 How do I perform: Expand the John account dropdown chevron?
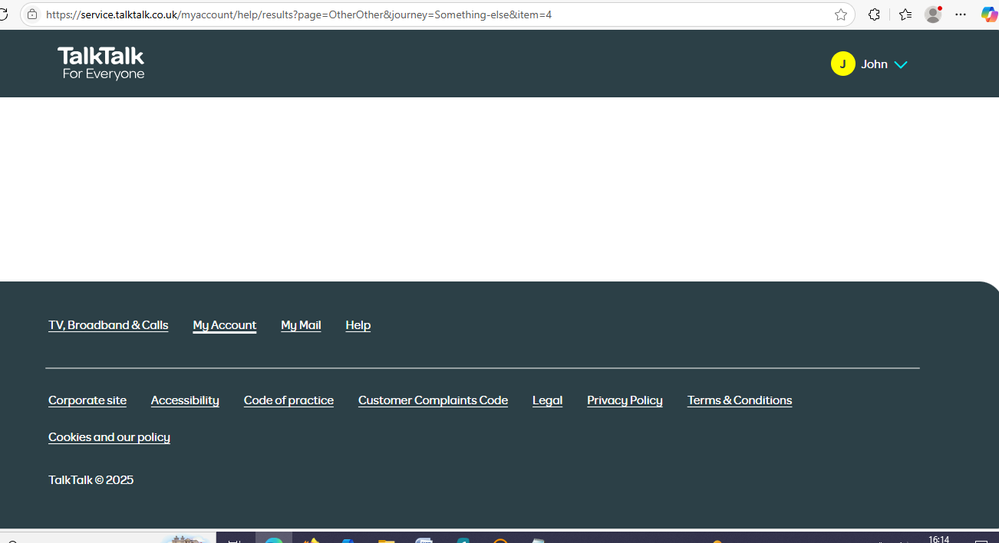[900, 64]
